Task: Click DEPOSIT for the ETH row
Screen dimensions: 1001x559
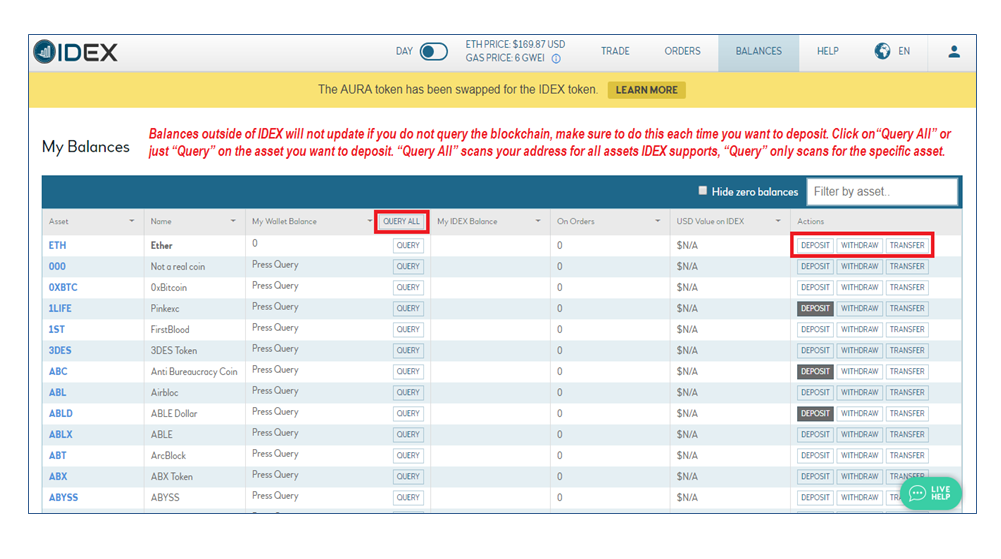Action: pyautogui.click(x=815, y=245)
